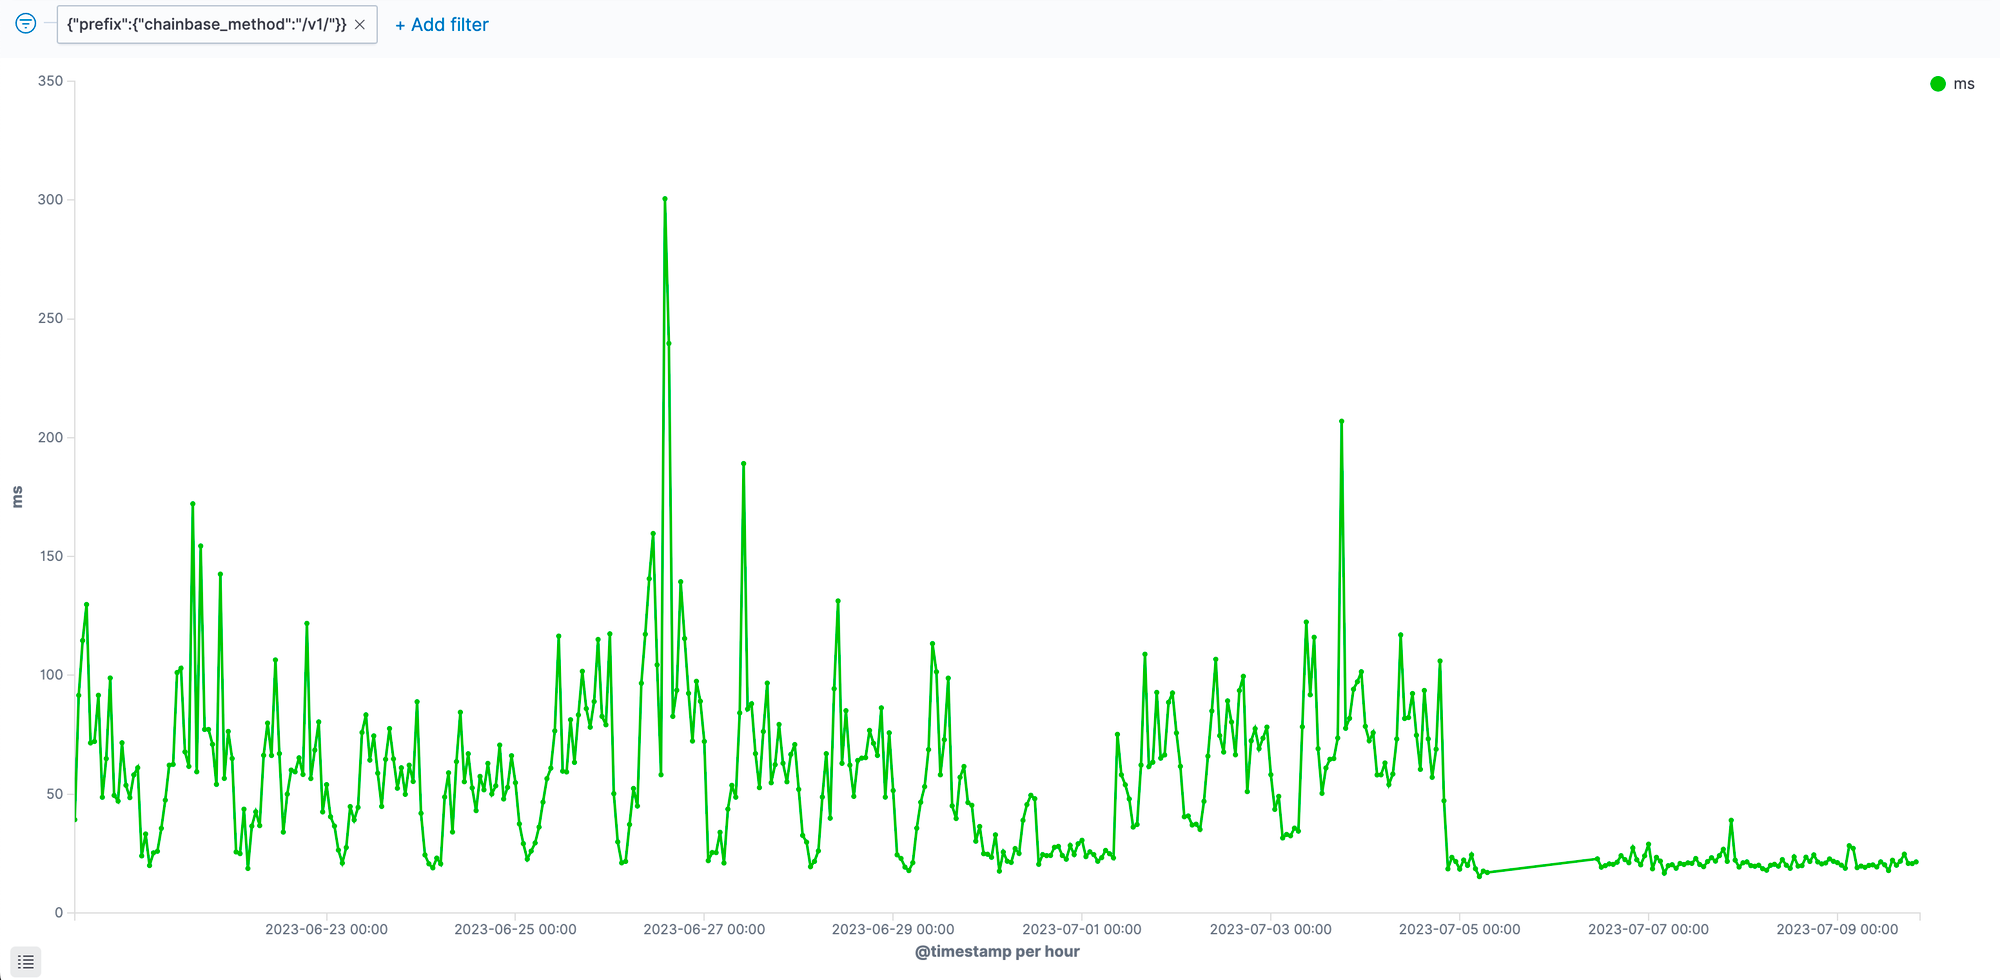Click the 2023-07-07 00:00 axis label
Image resolution: width=2000 pixels, height=980 pixels.
(x=1648, y=929)
